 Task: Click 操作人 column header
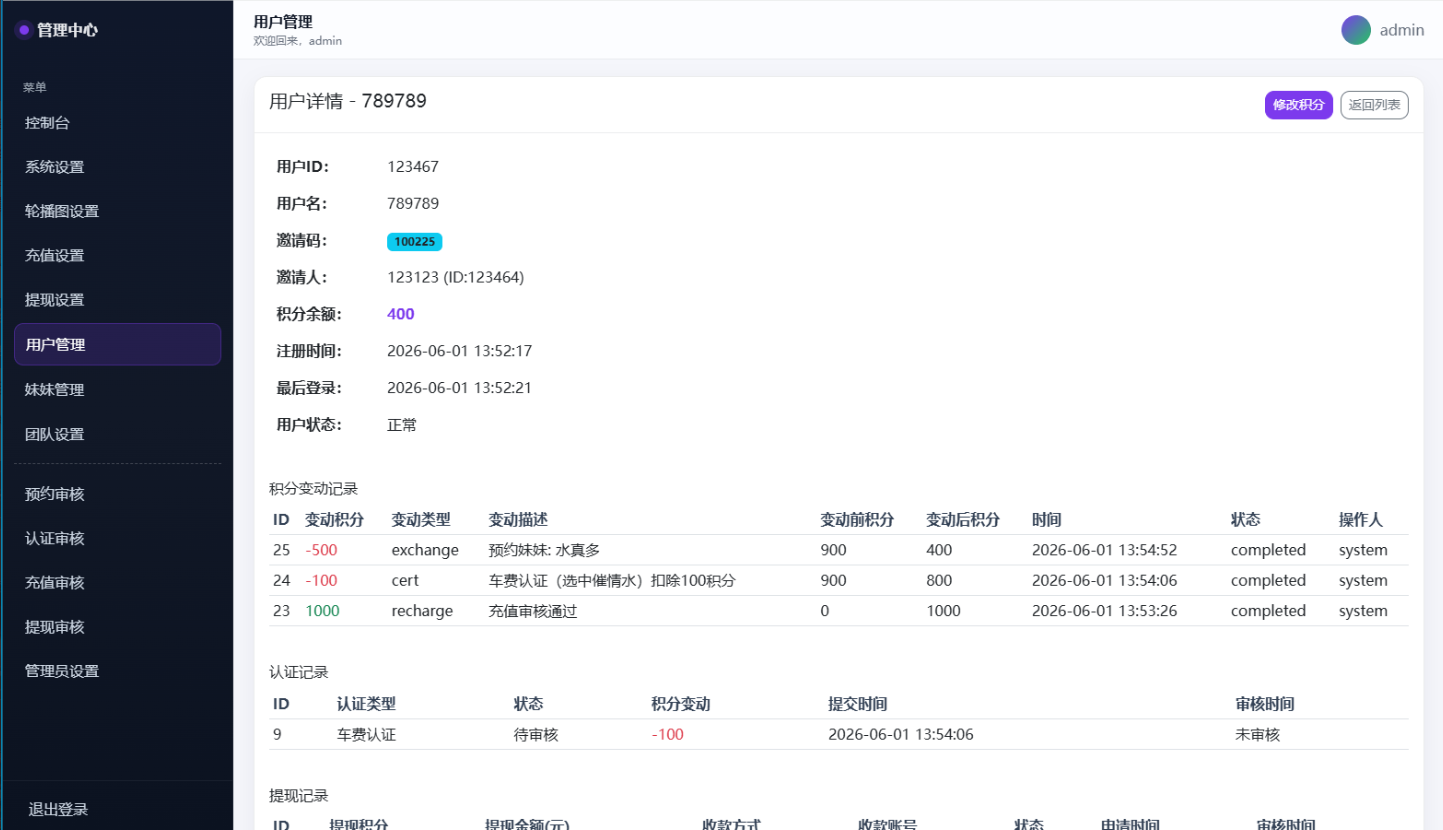[x=1361, y=520]
